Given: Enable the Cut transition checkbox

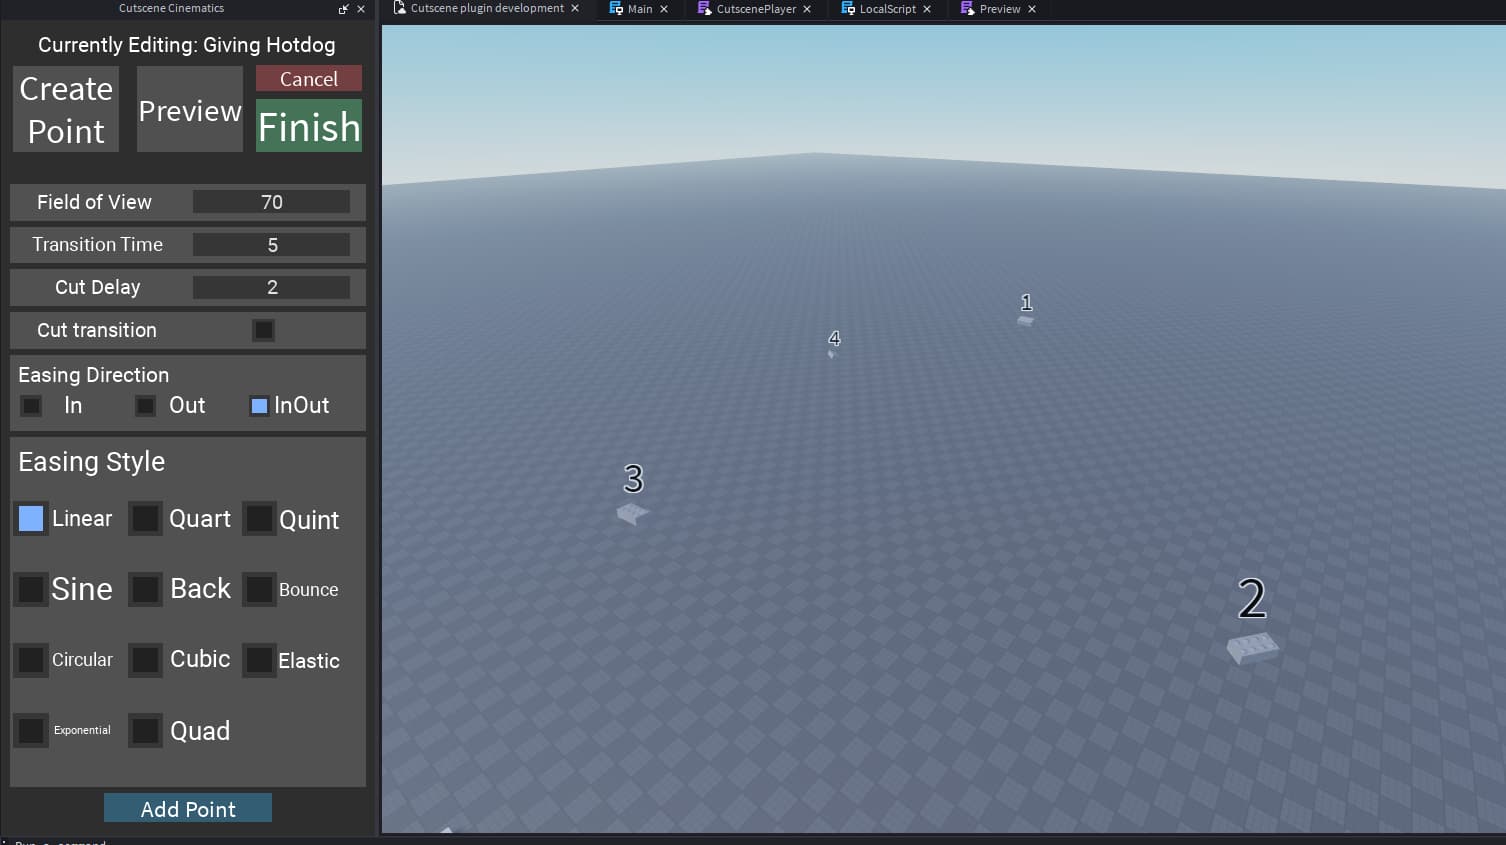Looking at the screenshot, I should tap(263, 330).
